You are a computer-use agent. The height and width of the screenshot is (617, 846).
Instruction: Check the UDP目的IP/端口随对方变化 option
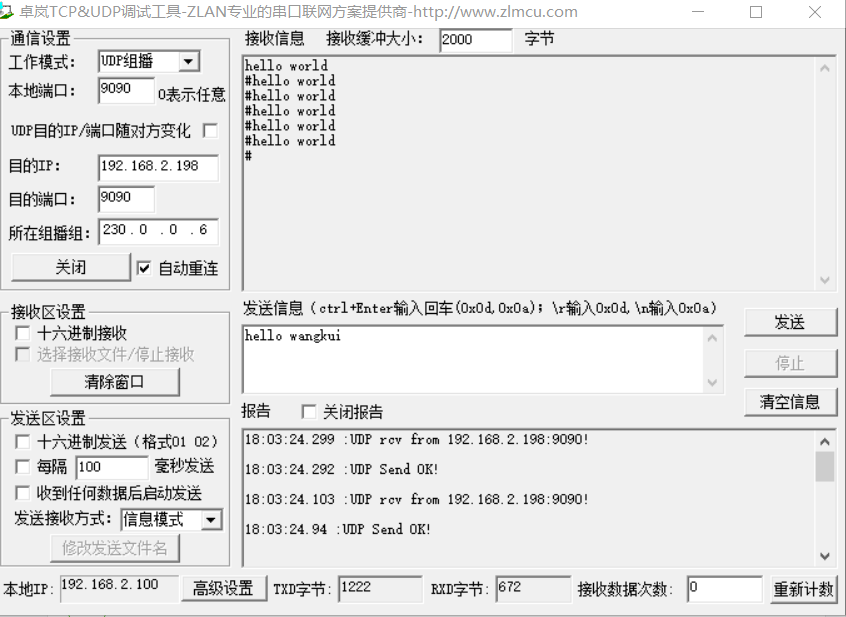pyautogui.click(x=209, y=130)
